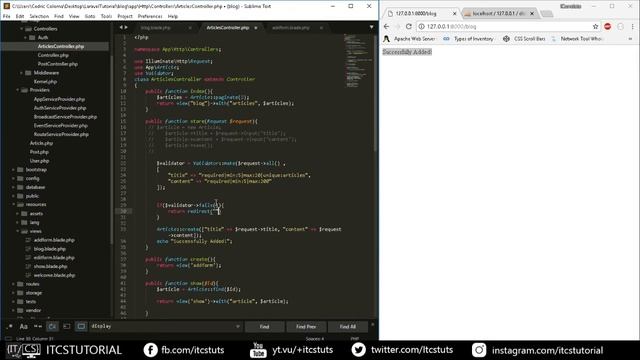Toggle wrap search option in find bar

[x=52, y=327]
